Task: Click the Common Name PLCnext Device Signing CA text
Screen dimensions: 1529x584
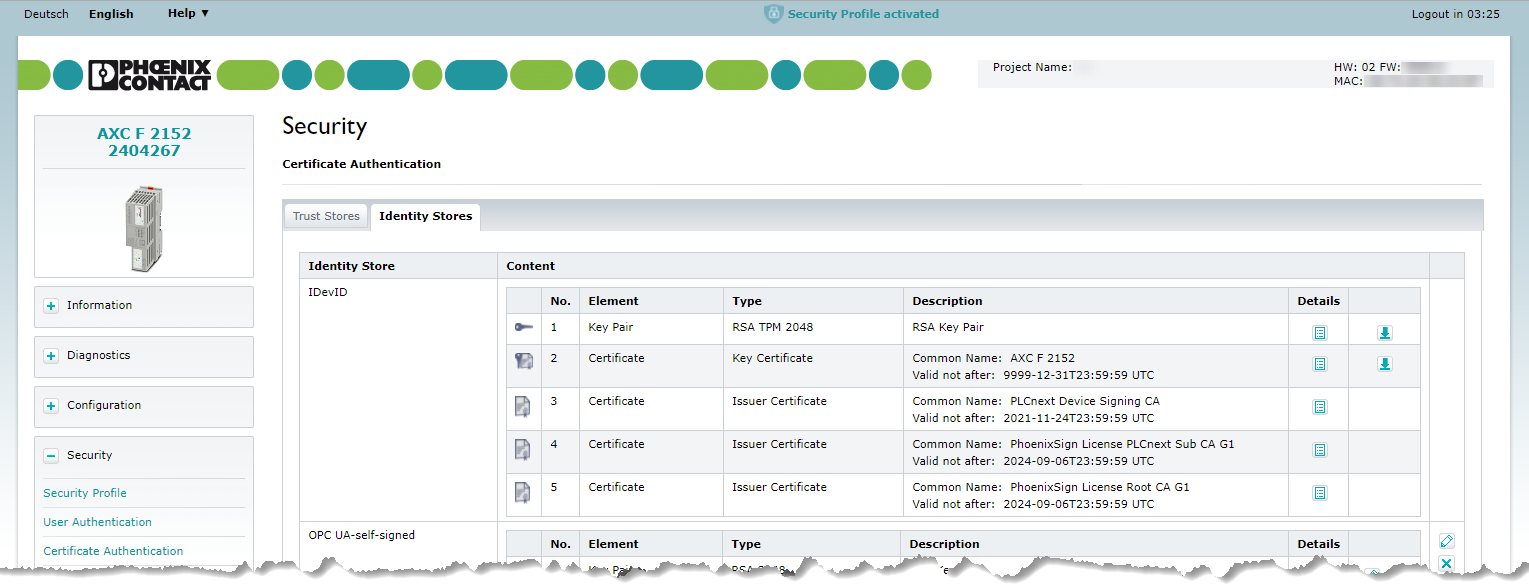Action: coord(1036,401)
